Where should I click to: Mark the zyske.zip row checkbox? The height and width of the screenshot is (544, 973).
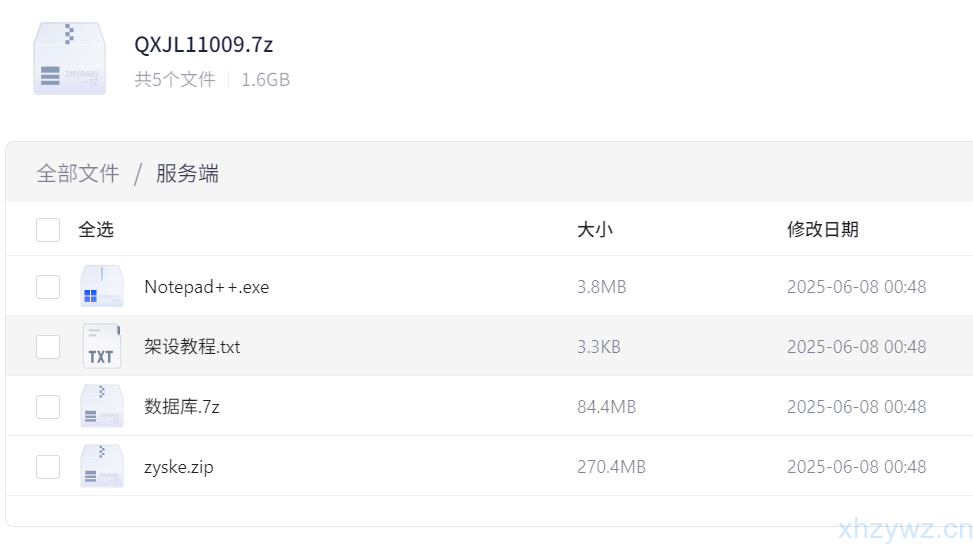48,467
